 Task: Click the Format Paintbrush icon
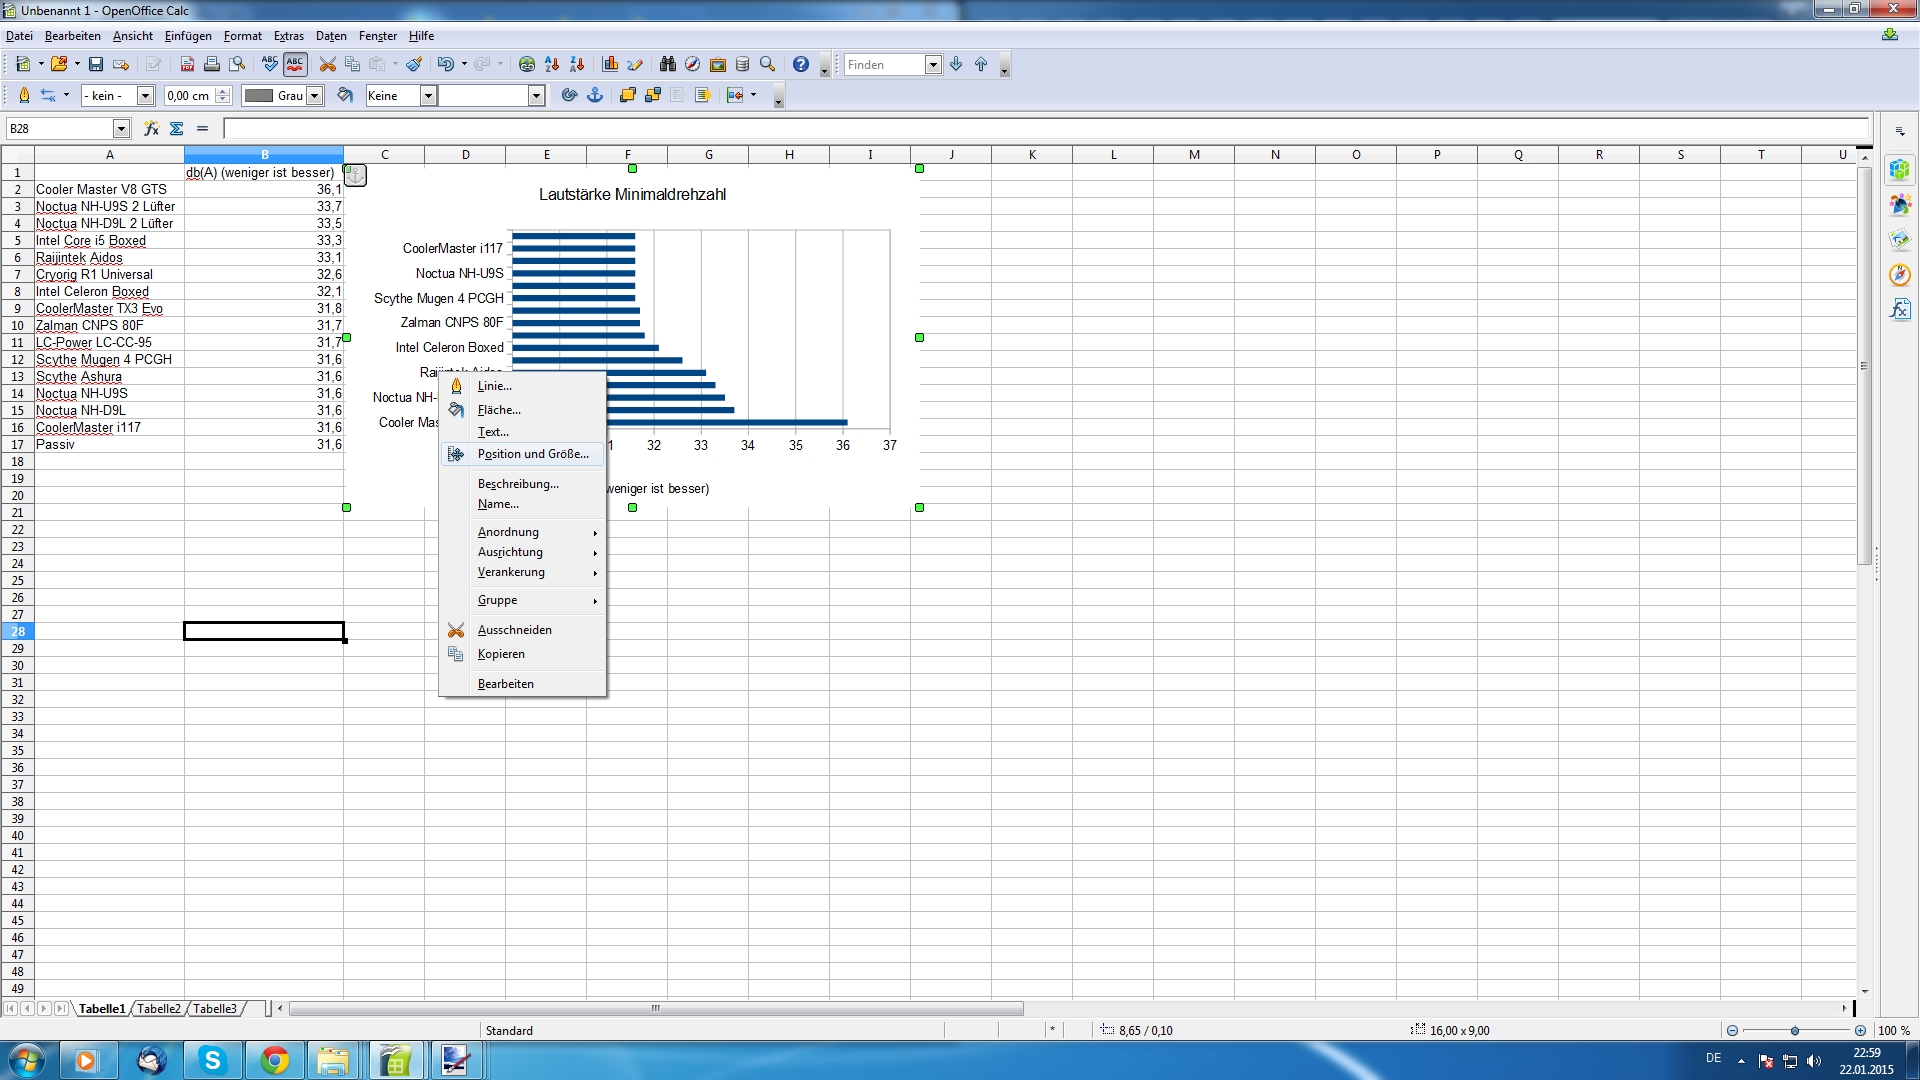point(414,65)
